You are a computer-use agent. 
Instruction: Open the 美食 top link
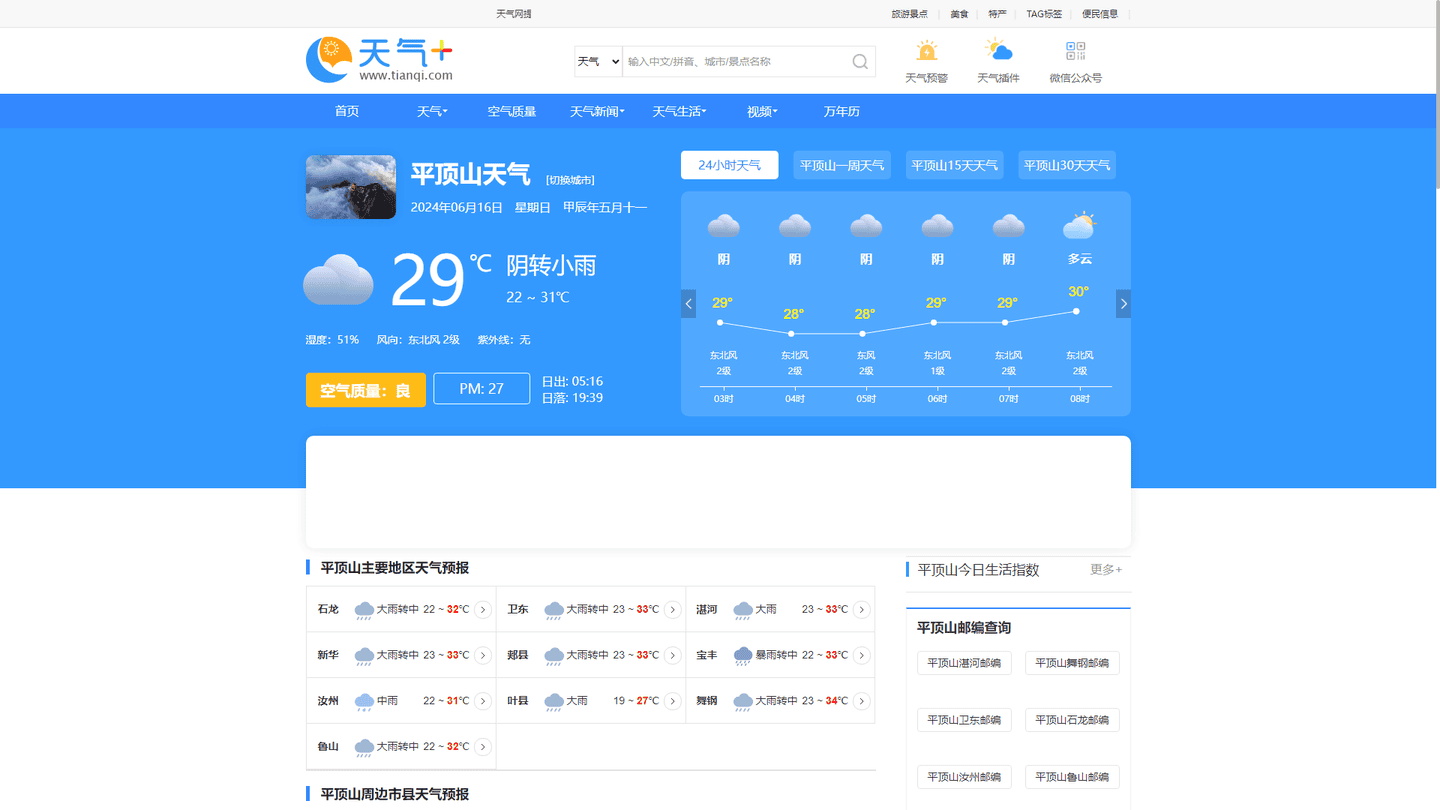(x=959, y=14)
